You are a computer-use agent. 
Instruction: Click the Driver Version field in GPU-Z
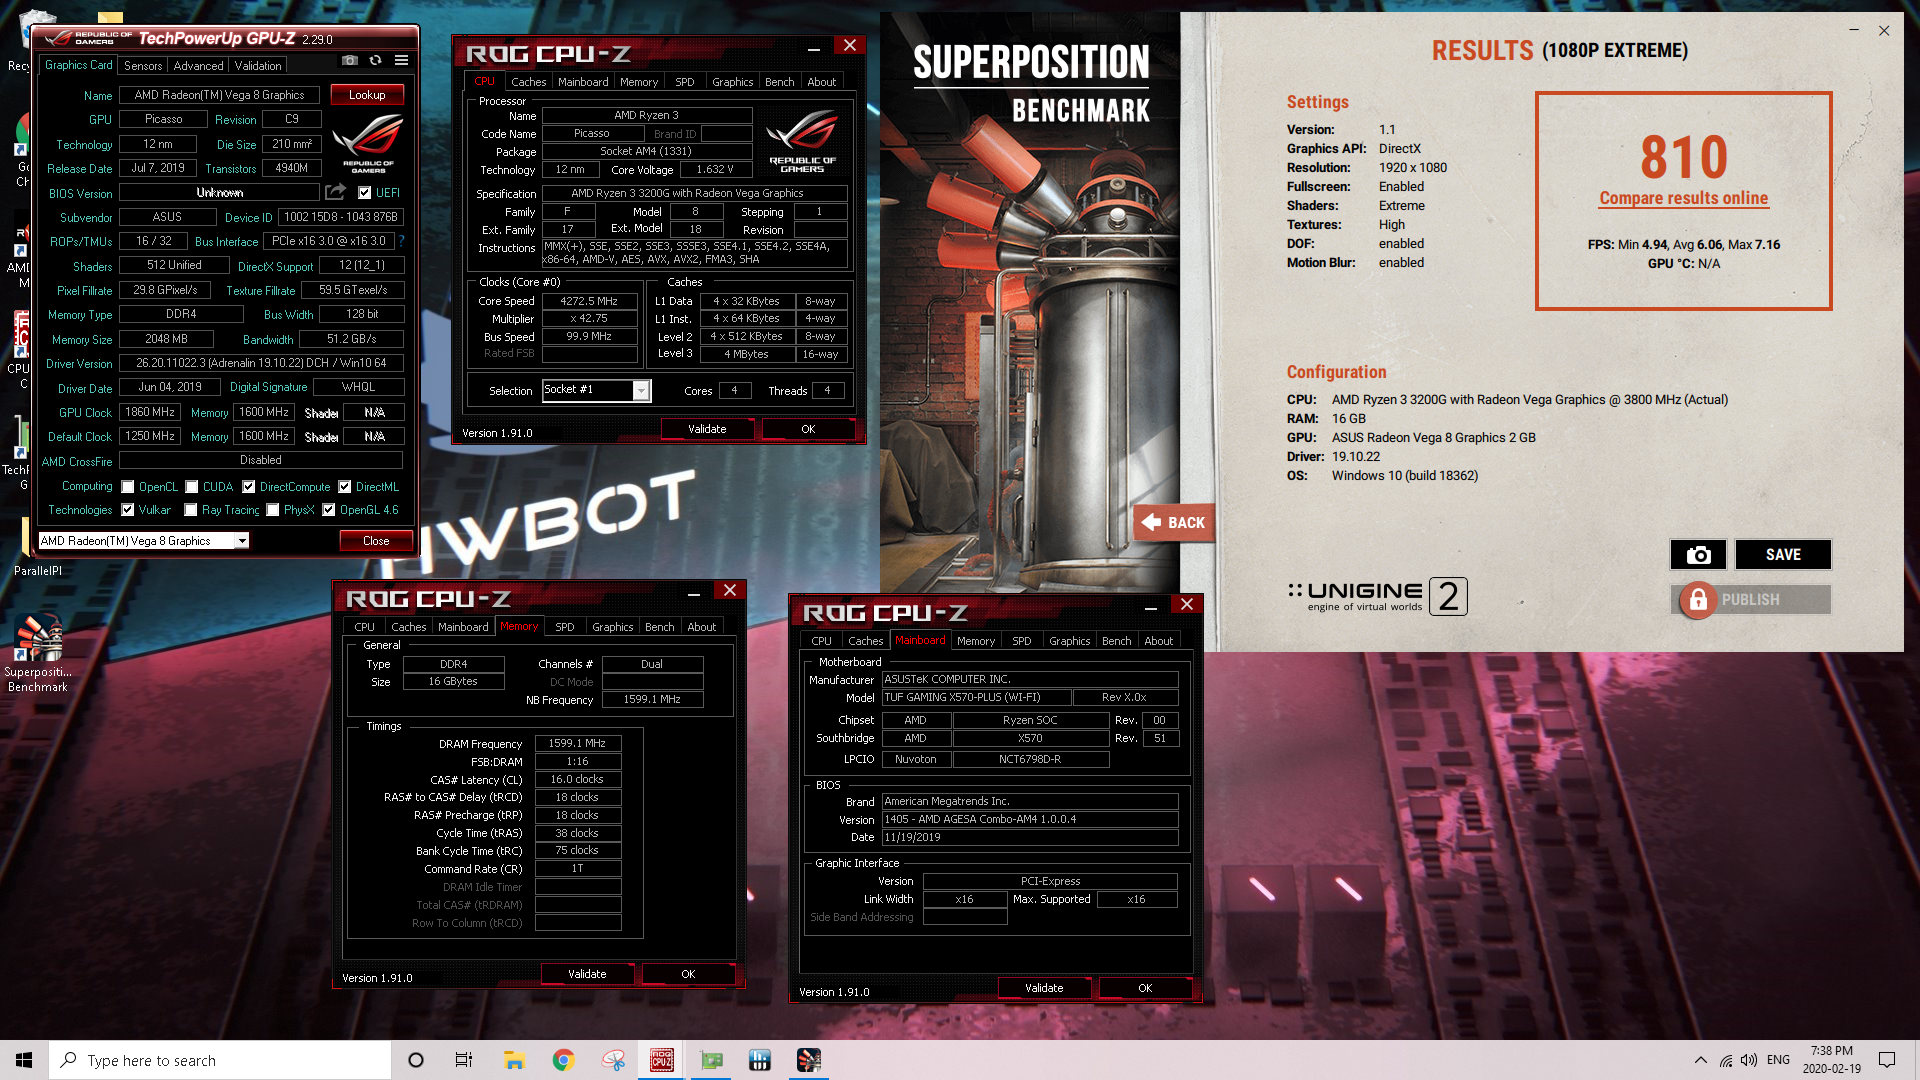click(261, 363)
